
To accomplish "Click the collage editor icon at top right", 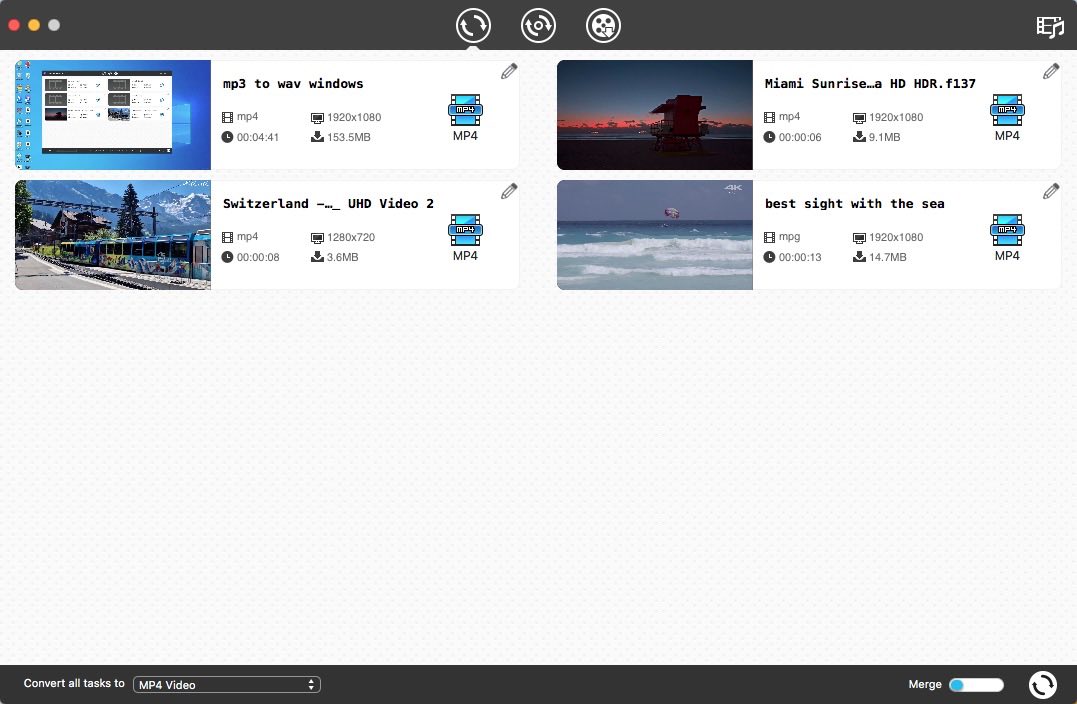I will point(1049,27).
